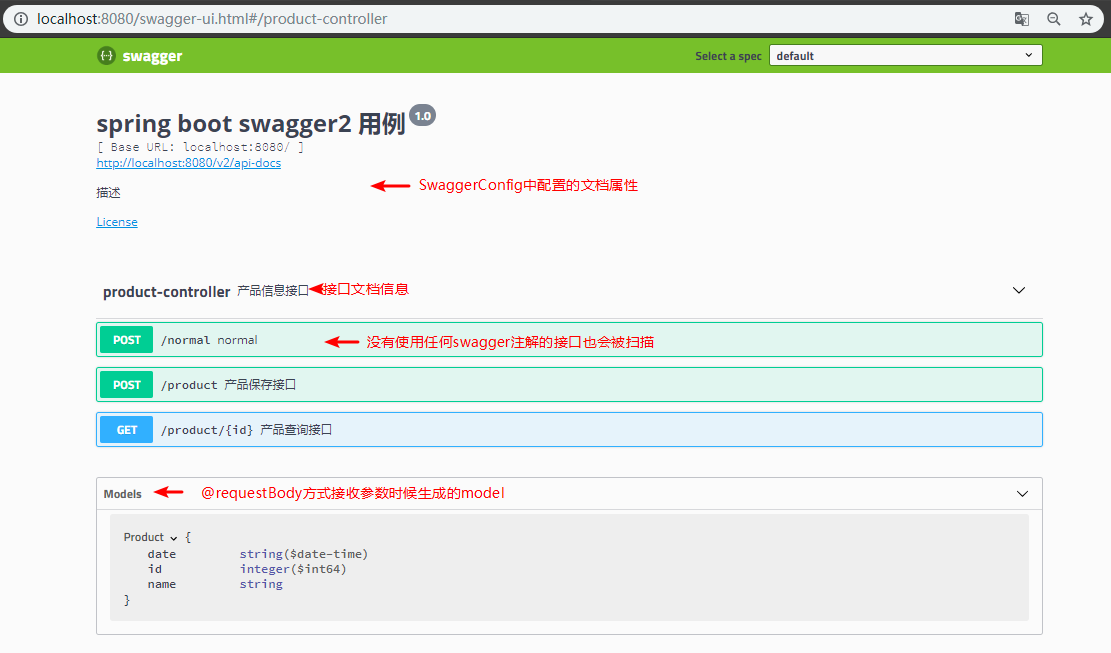This screenshot has width=1111, height=653.
Task: Click the browser address bar URL
Action: (212, 19)
